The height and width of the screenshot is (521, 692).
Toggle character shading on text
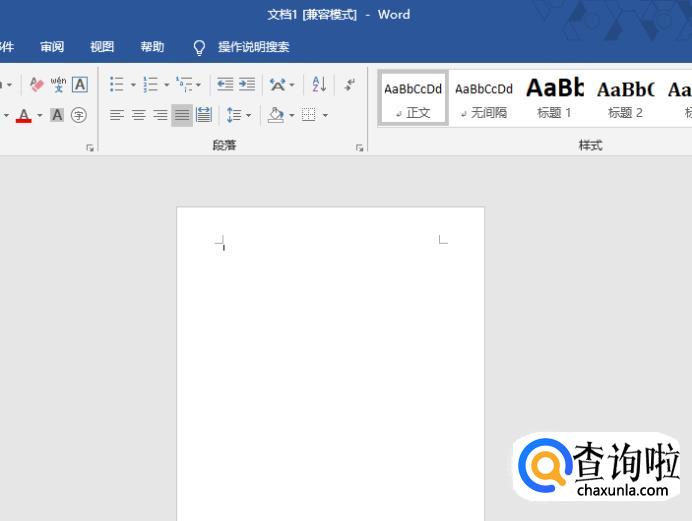tap(57, 115)
